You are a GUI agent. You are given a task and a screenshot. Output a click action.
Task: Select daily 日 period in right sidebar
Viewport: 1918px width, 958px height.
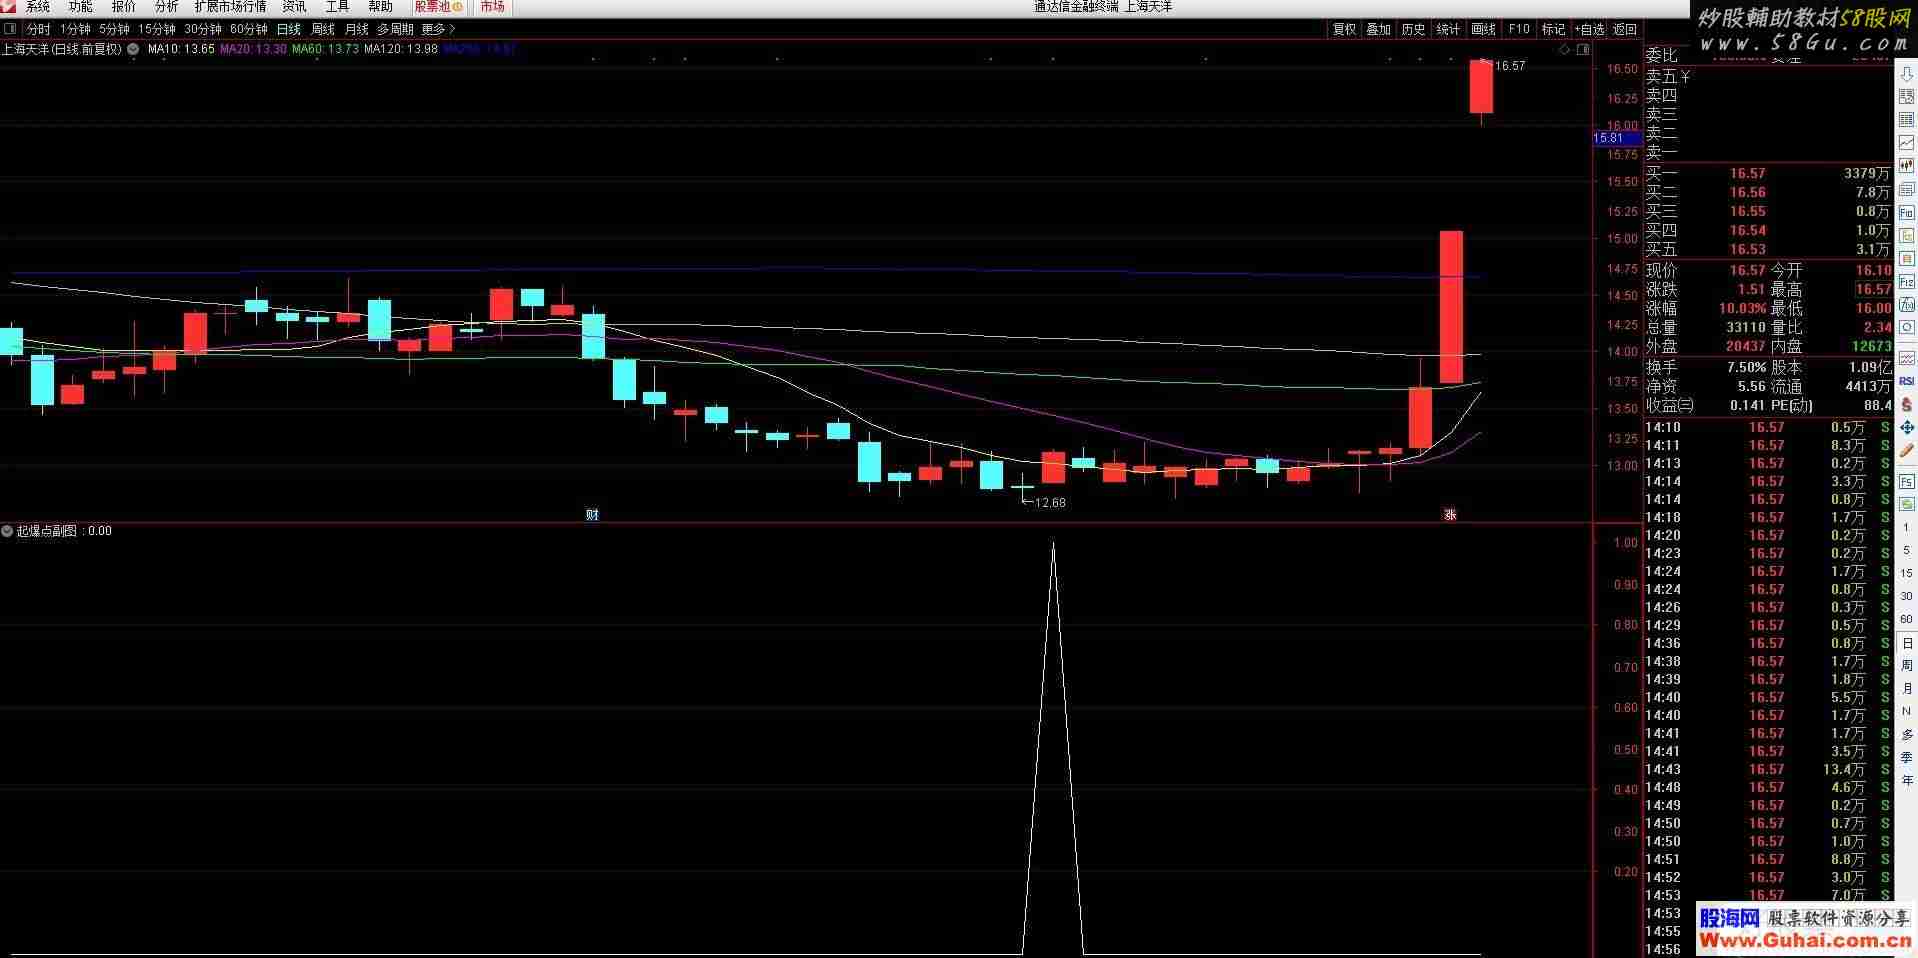pyautogui.click(x=1906, y=643)
